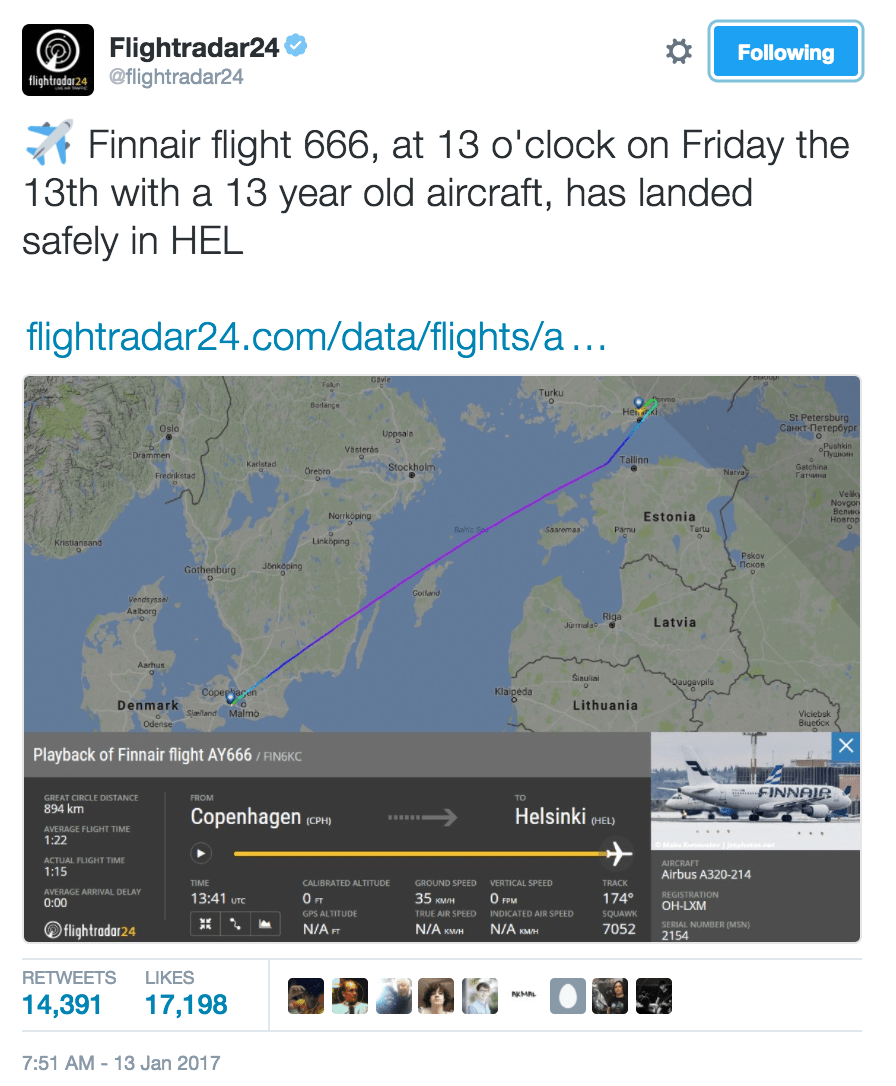Click the first liker's avatar
The height and width of the screenshot is (1086, 896).
[306, 996]
